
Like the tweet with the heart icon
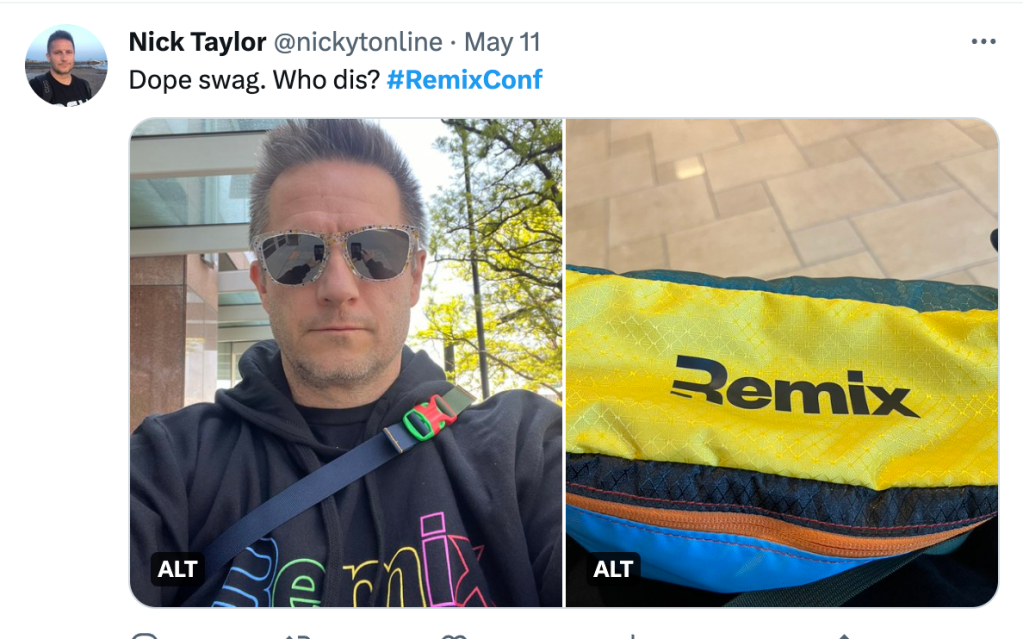[x=454, y=636]
